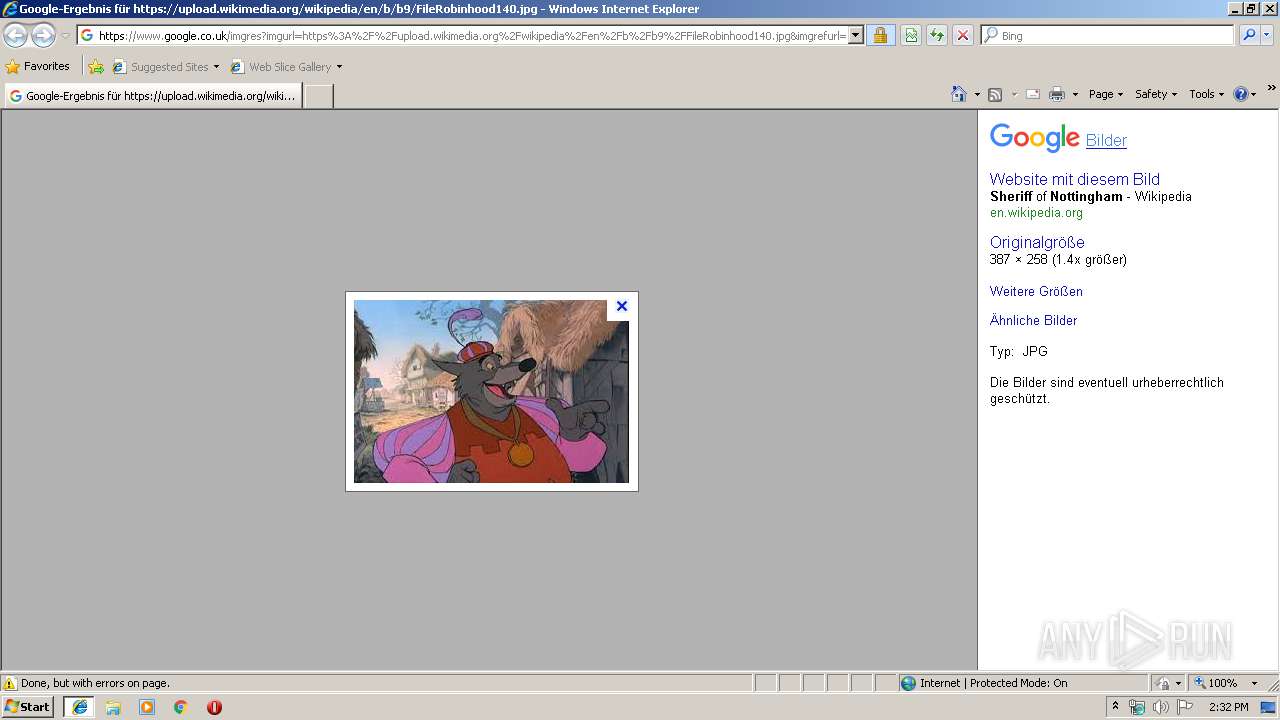1280x720 pixels.
Task: Click the Show Desktop button
Action: (x=1269, y=707)
